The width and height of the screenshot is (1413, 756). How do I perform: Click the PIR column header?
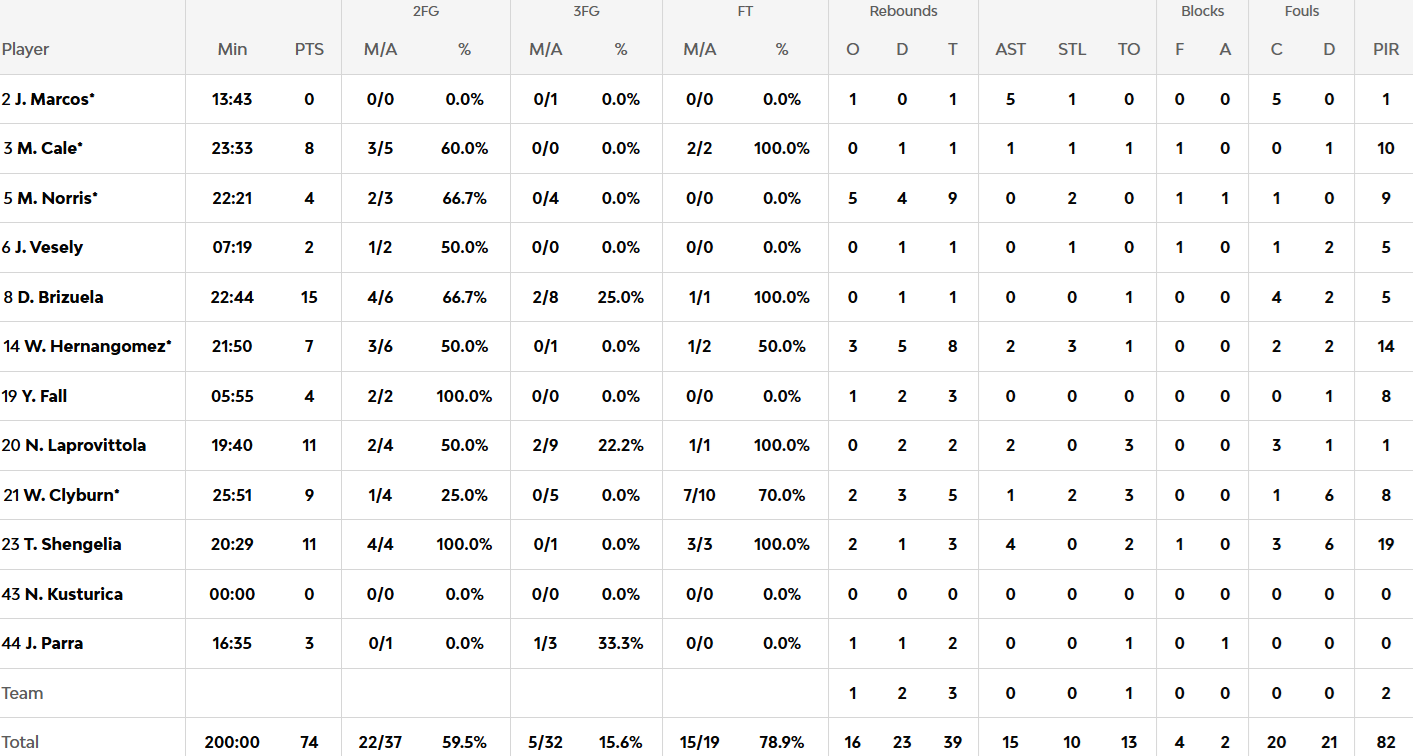(1385, 49)
